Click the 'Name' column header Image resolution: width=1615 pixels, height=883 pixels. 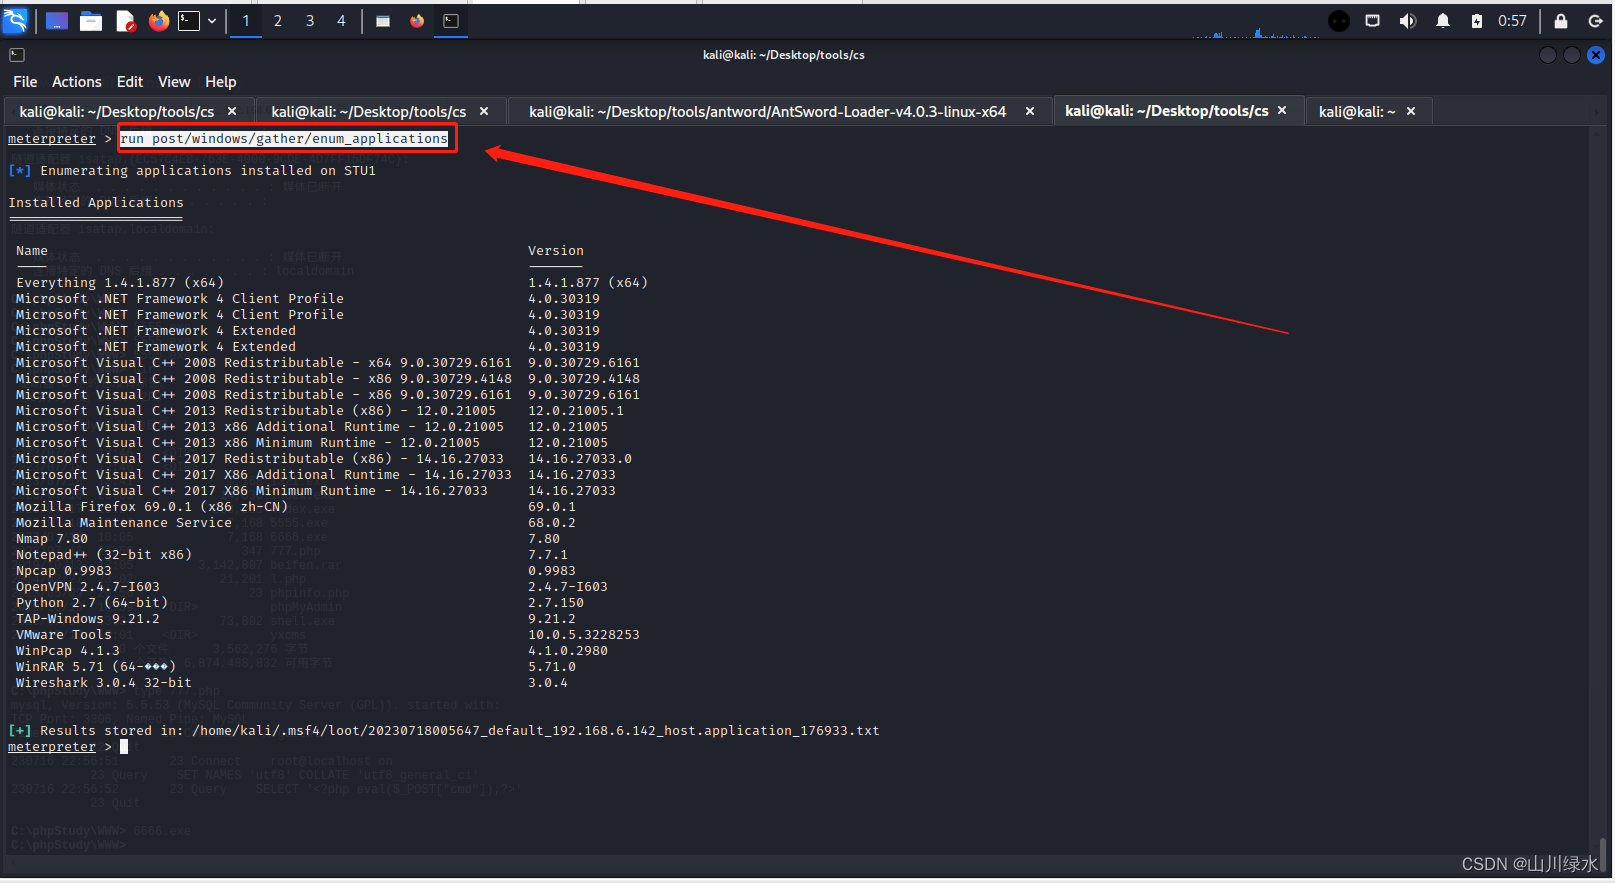(32, 251)
